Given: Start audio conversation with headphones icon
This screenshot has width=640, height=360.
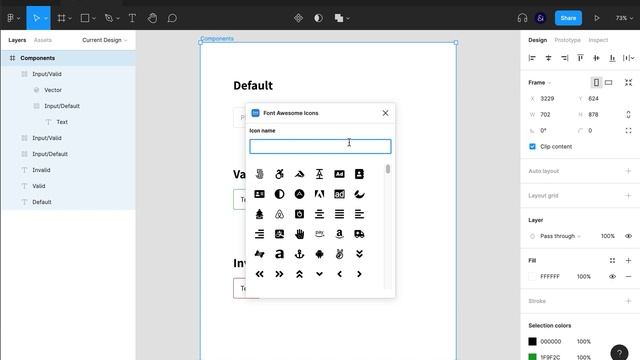Looking at the screenshot, I should pyautogui.click(x=522, y=18).
